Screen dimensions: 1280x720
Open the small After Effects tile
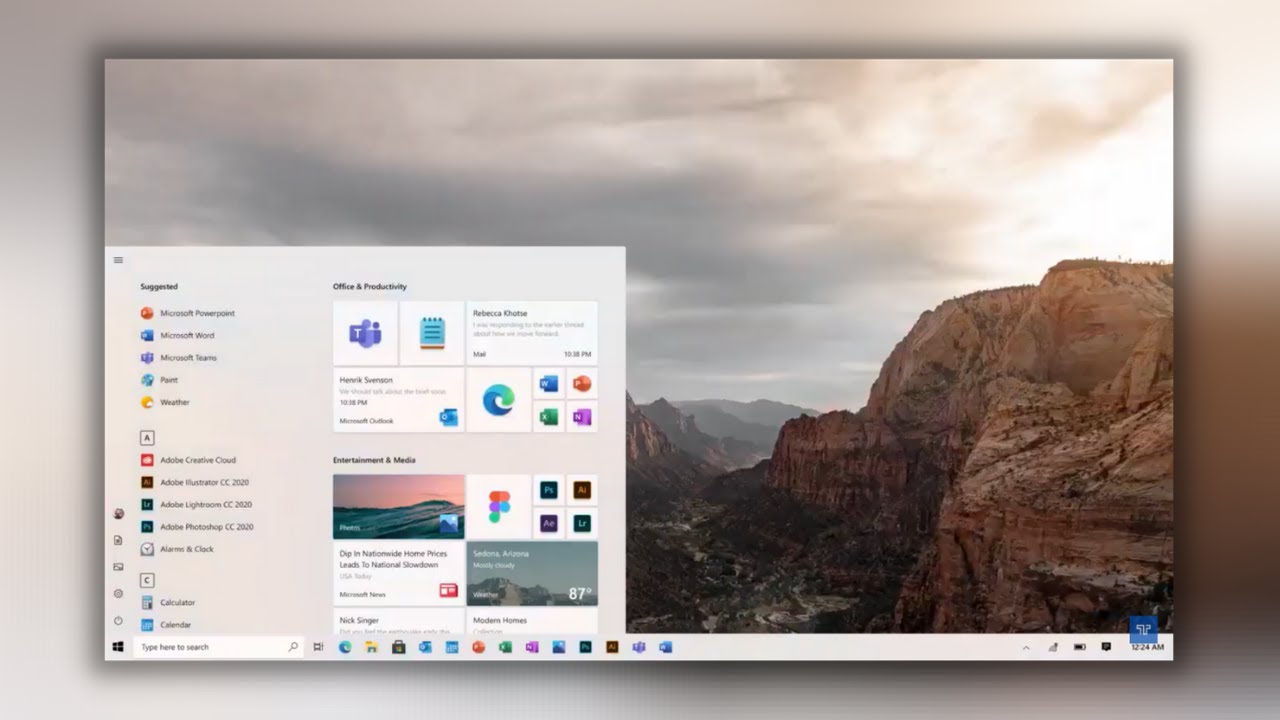tap(548, 523)
